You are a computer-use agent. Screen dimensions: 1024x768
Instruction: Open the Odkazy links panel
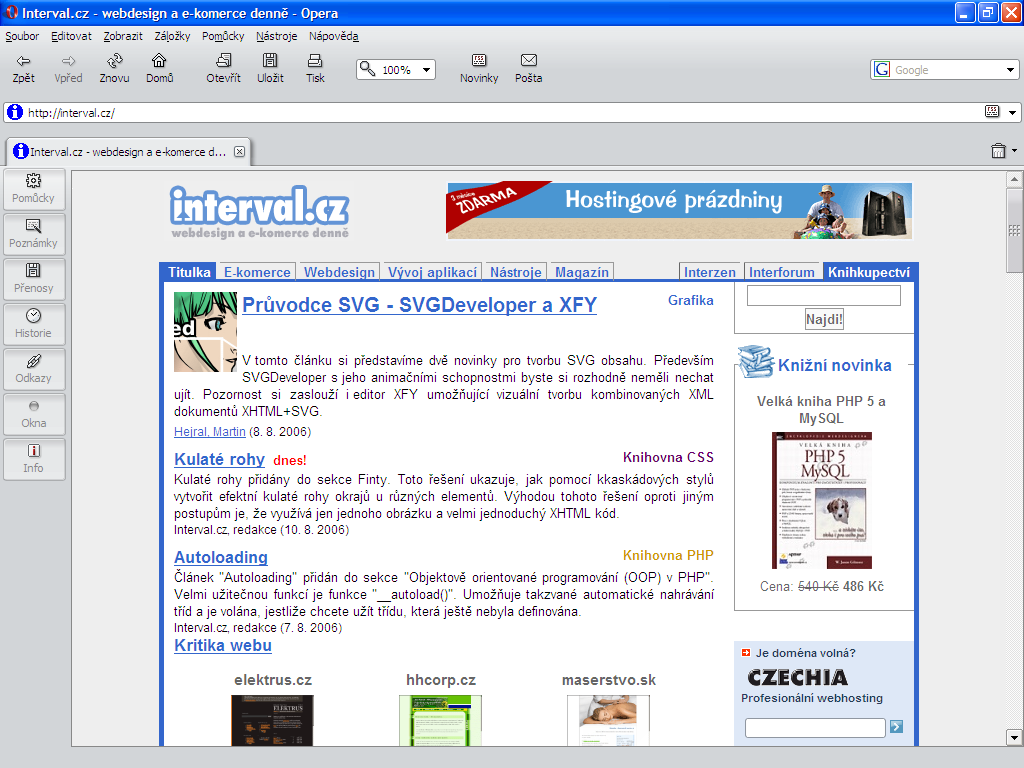(34, 369)
